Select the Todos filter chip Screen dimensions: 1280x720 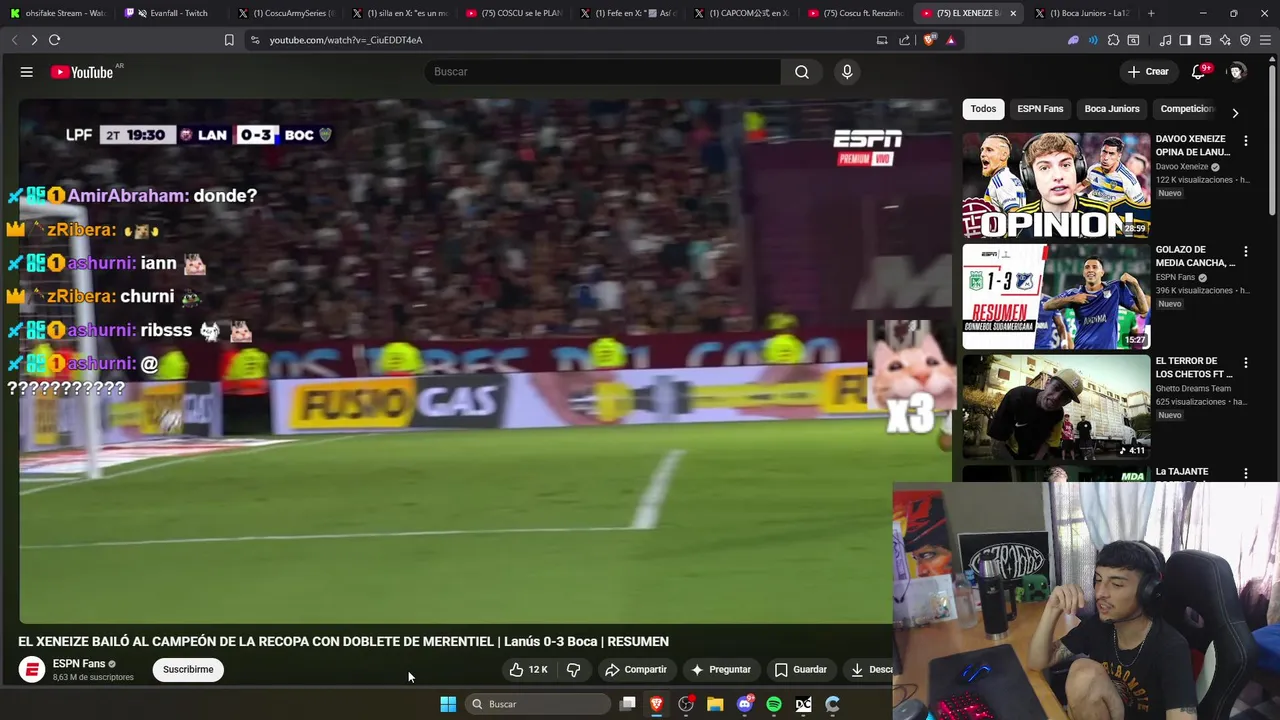click(x=983, y=109)
